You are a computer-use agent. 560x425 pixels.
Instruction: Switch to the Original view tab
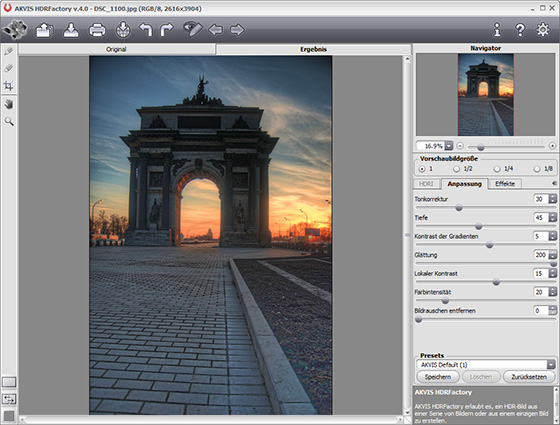click(x=116, y=49)
